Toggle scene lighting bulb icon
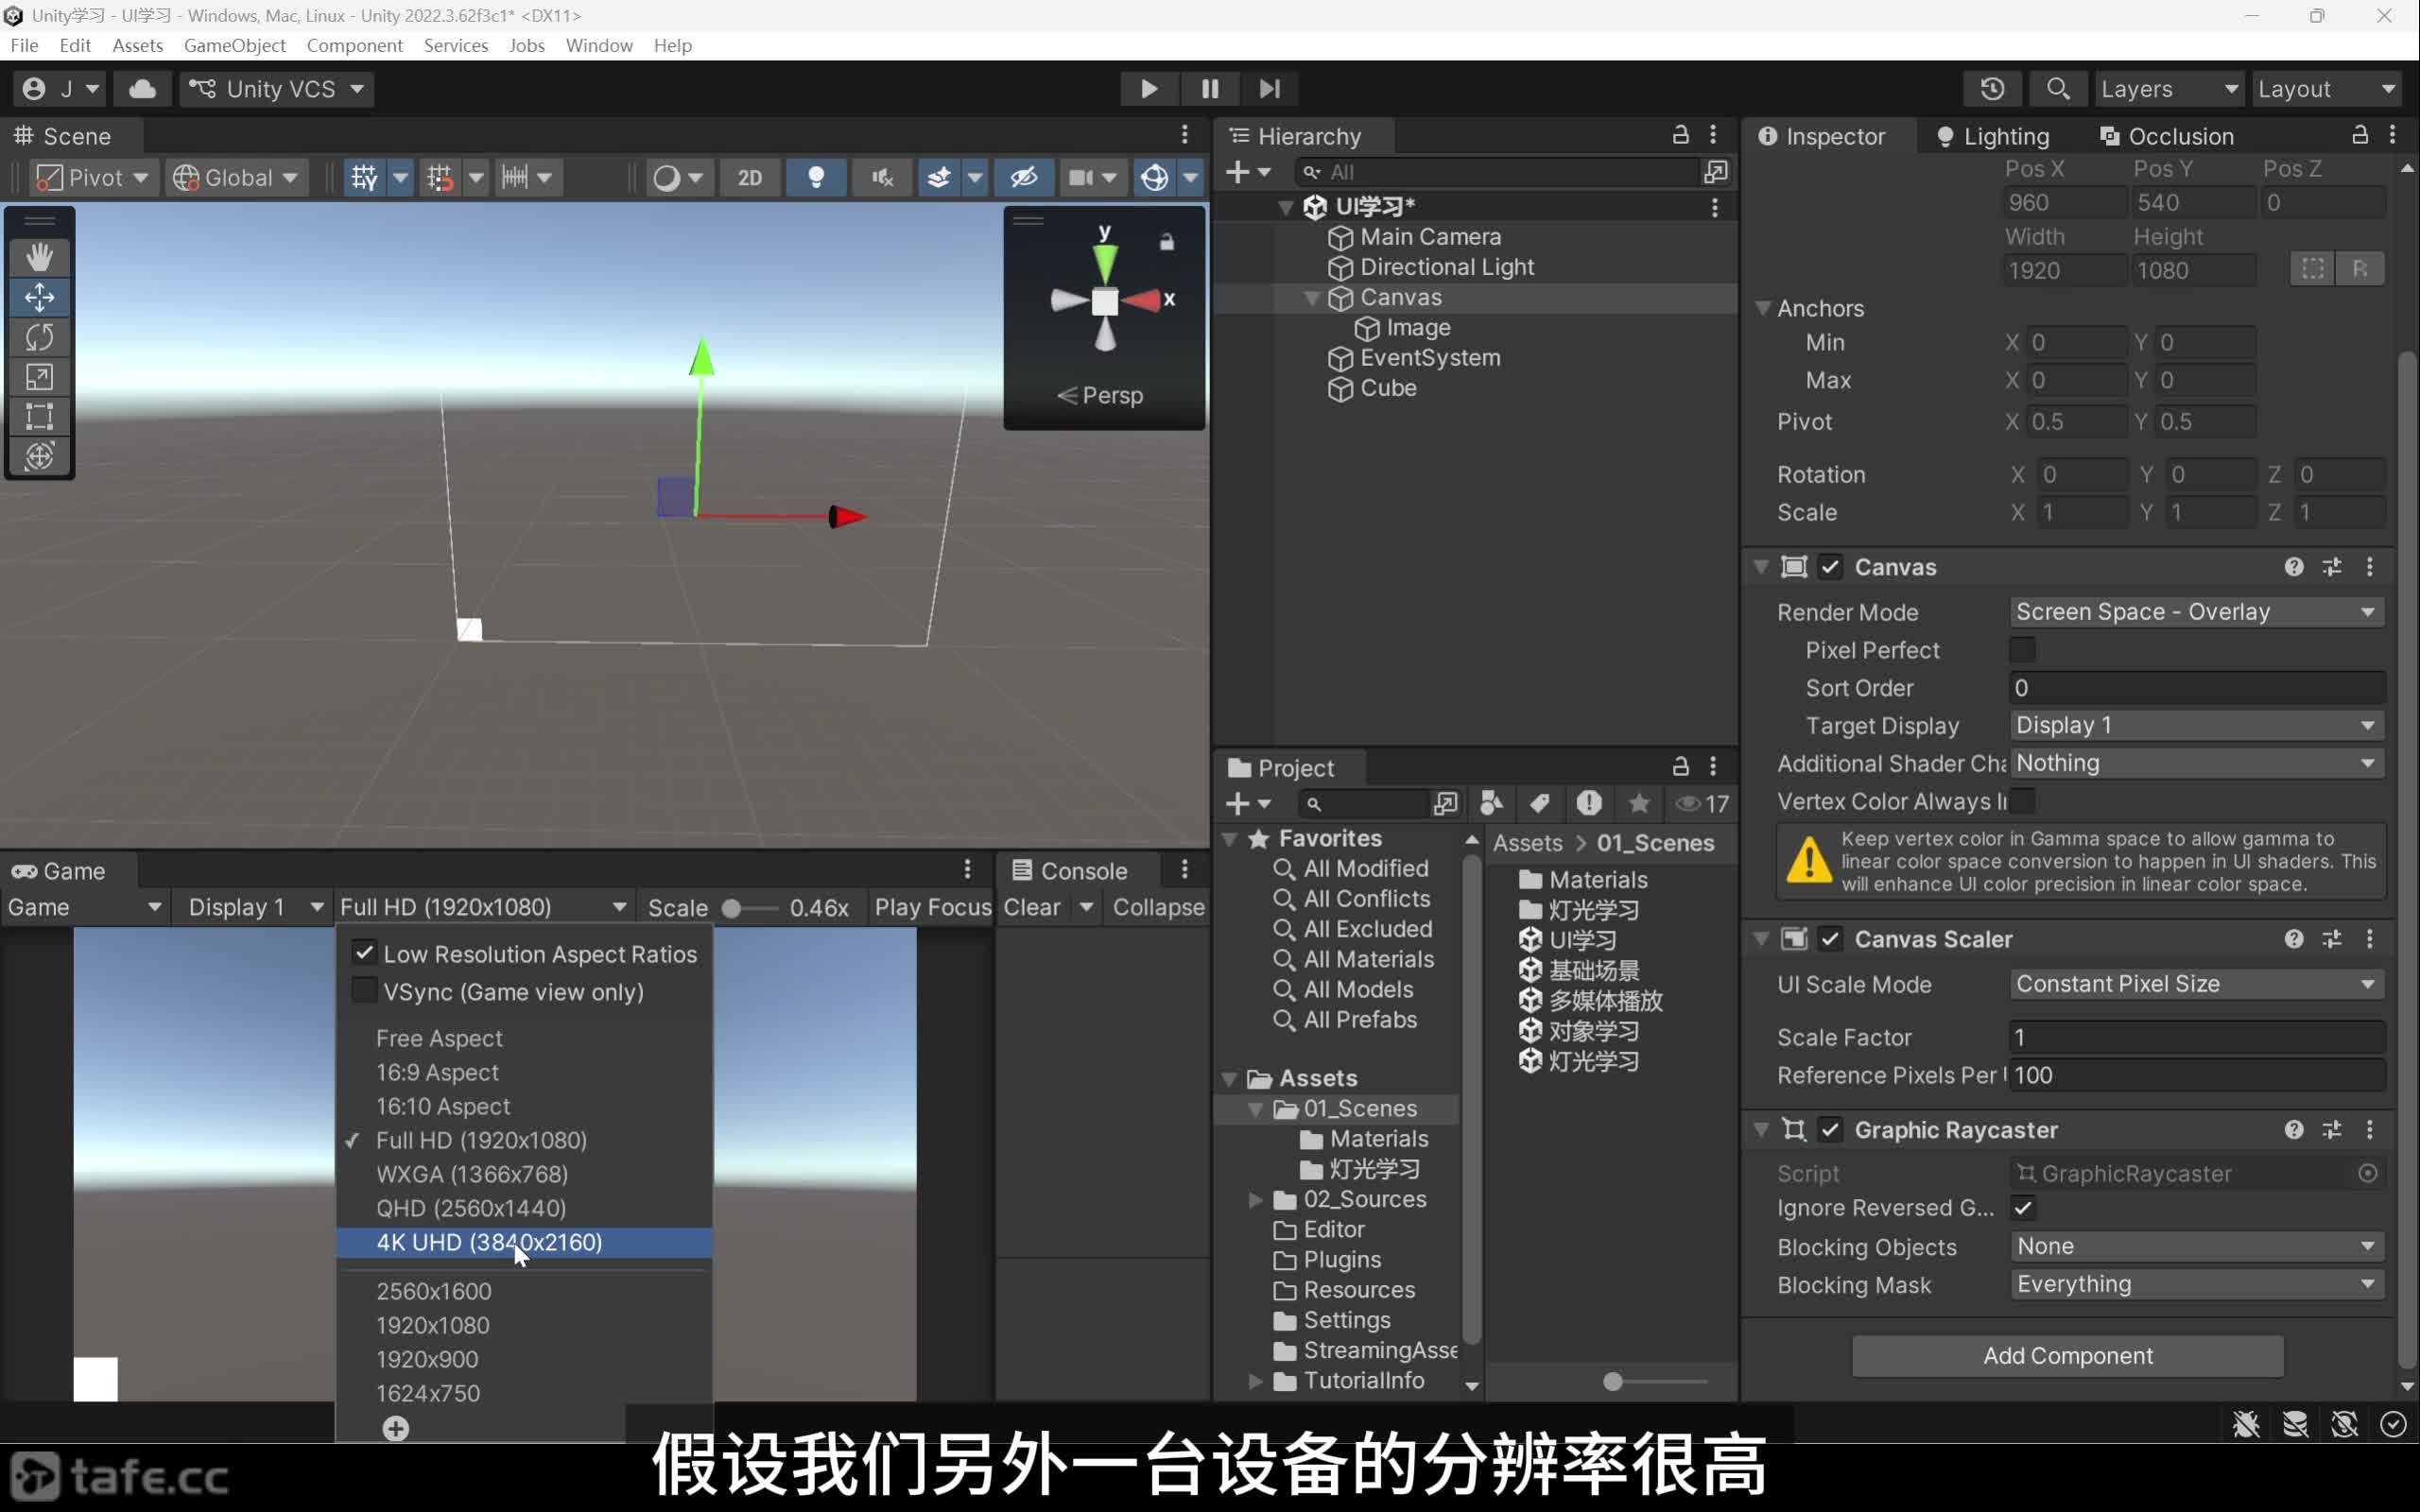Screen dimensions: 2420x1512 [816, 178]
